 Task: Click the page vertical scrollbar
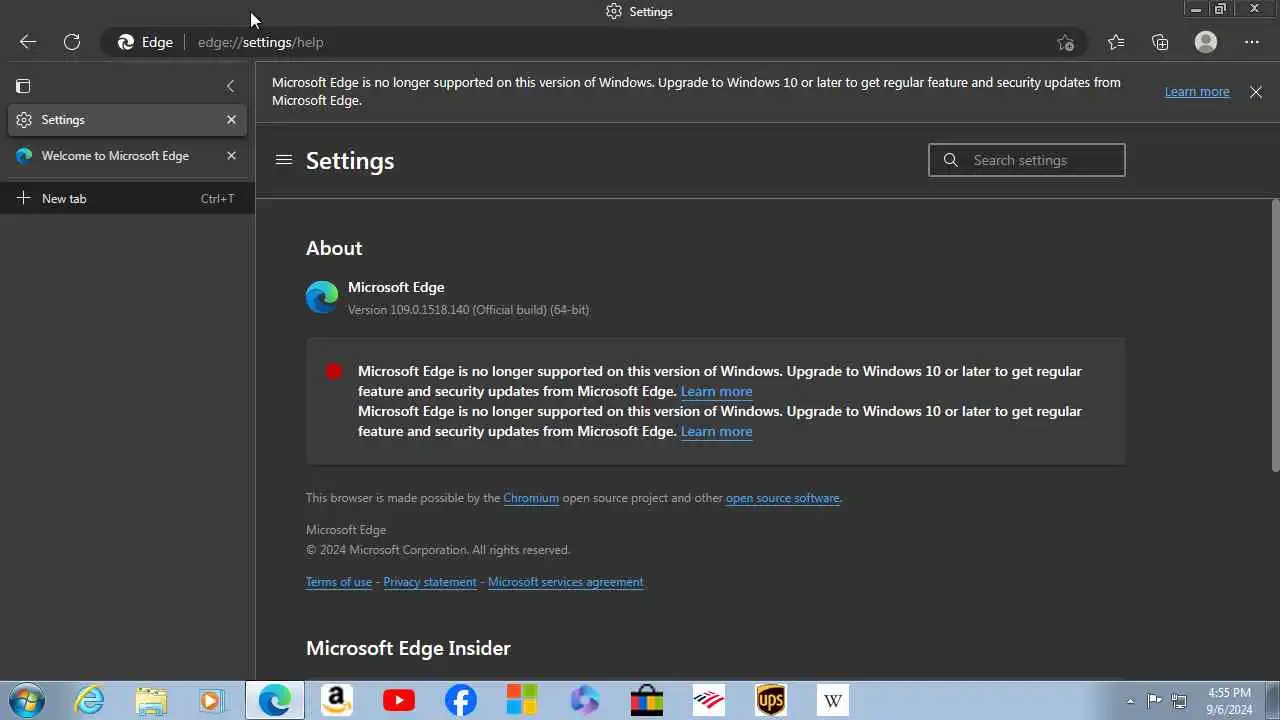[1275, 335]
